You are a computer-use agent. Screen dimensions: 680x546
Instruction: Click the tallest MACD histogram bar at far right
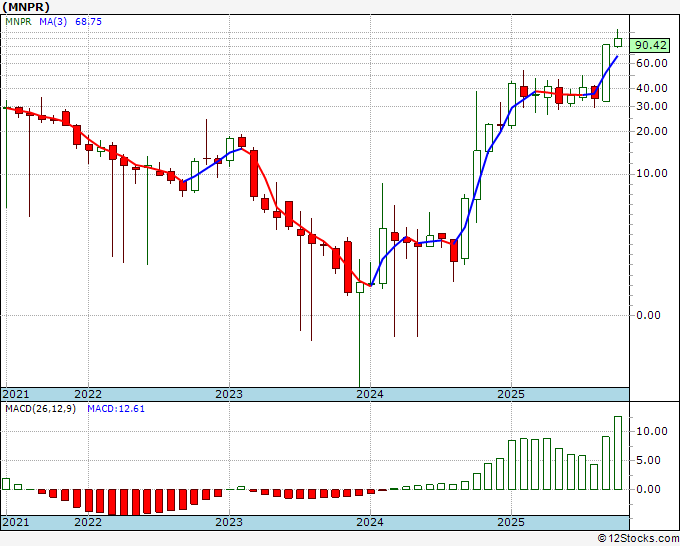pyautogui.click(x=618, y=453)
